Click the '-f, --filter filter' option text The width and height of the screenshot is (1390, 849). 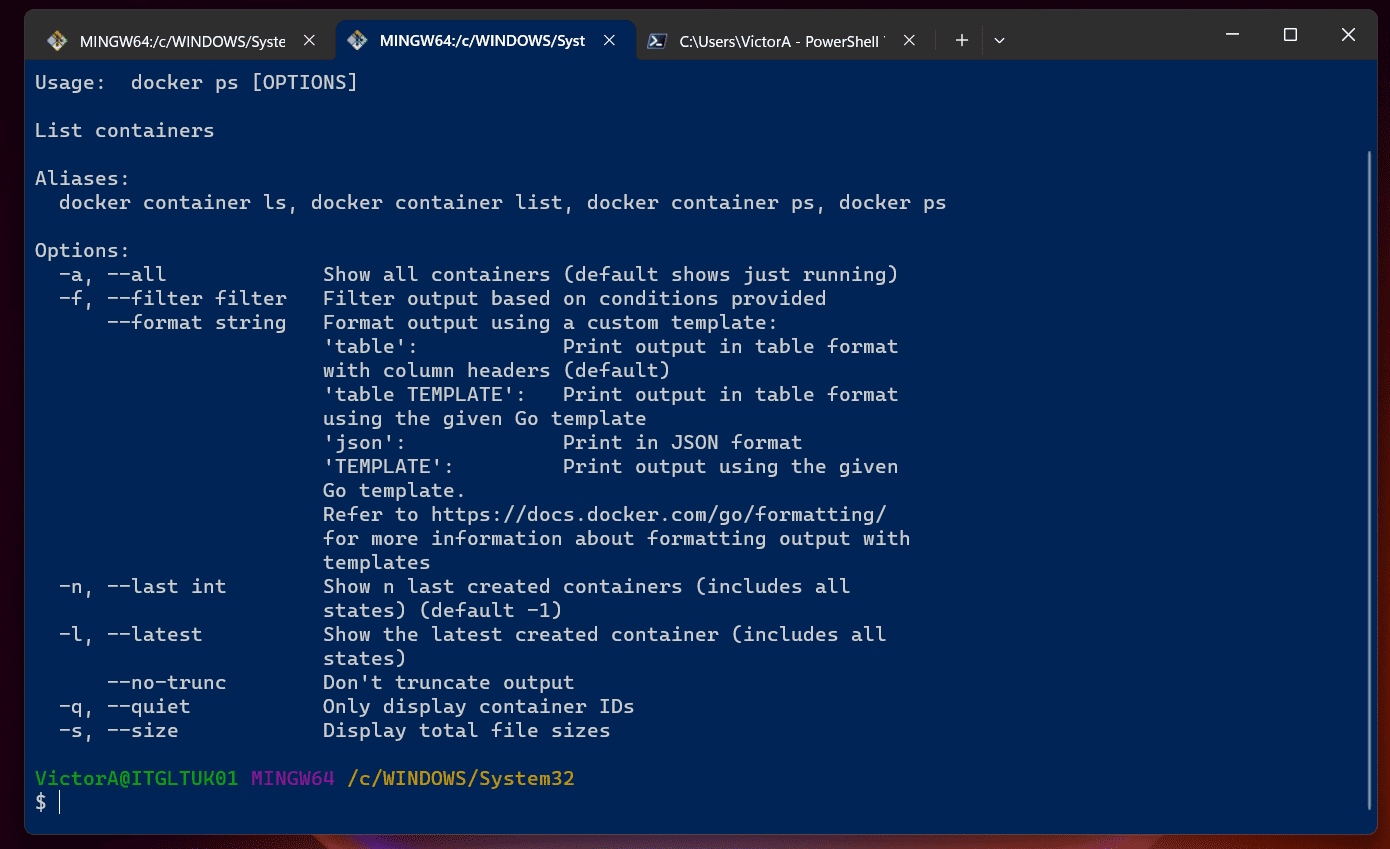coord(172,298)
